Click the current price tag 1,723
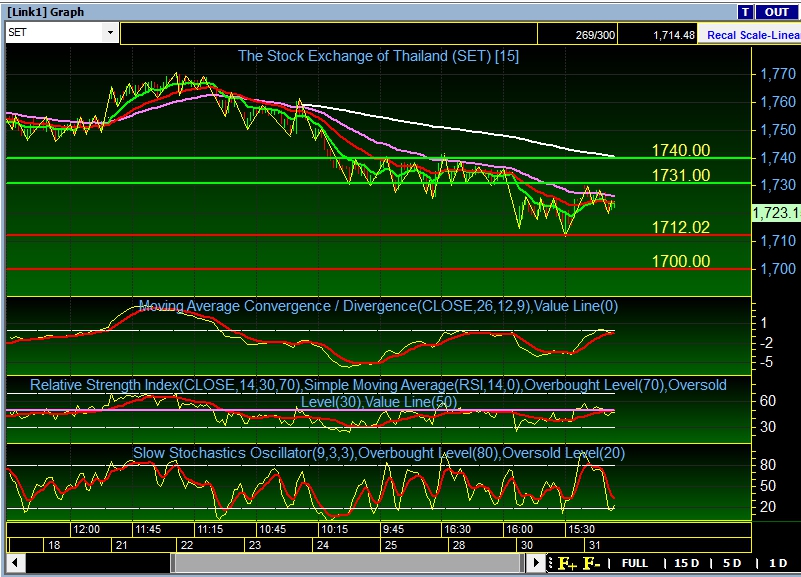 [775, 213]
